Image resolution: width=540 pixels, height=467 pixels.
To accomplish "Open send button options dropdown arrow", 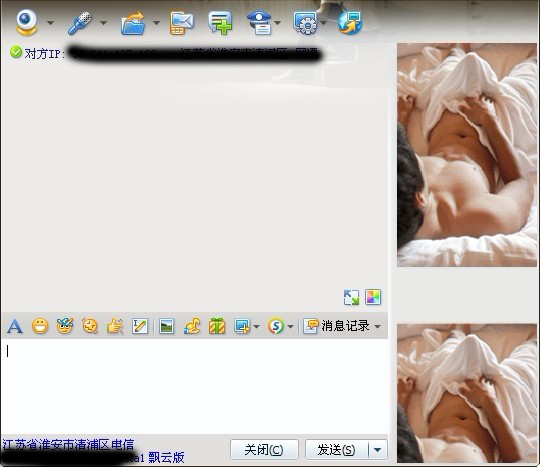I will [378, 449].
